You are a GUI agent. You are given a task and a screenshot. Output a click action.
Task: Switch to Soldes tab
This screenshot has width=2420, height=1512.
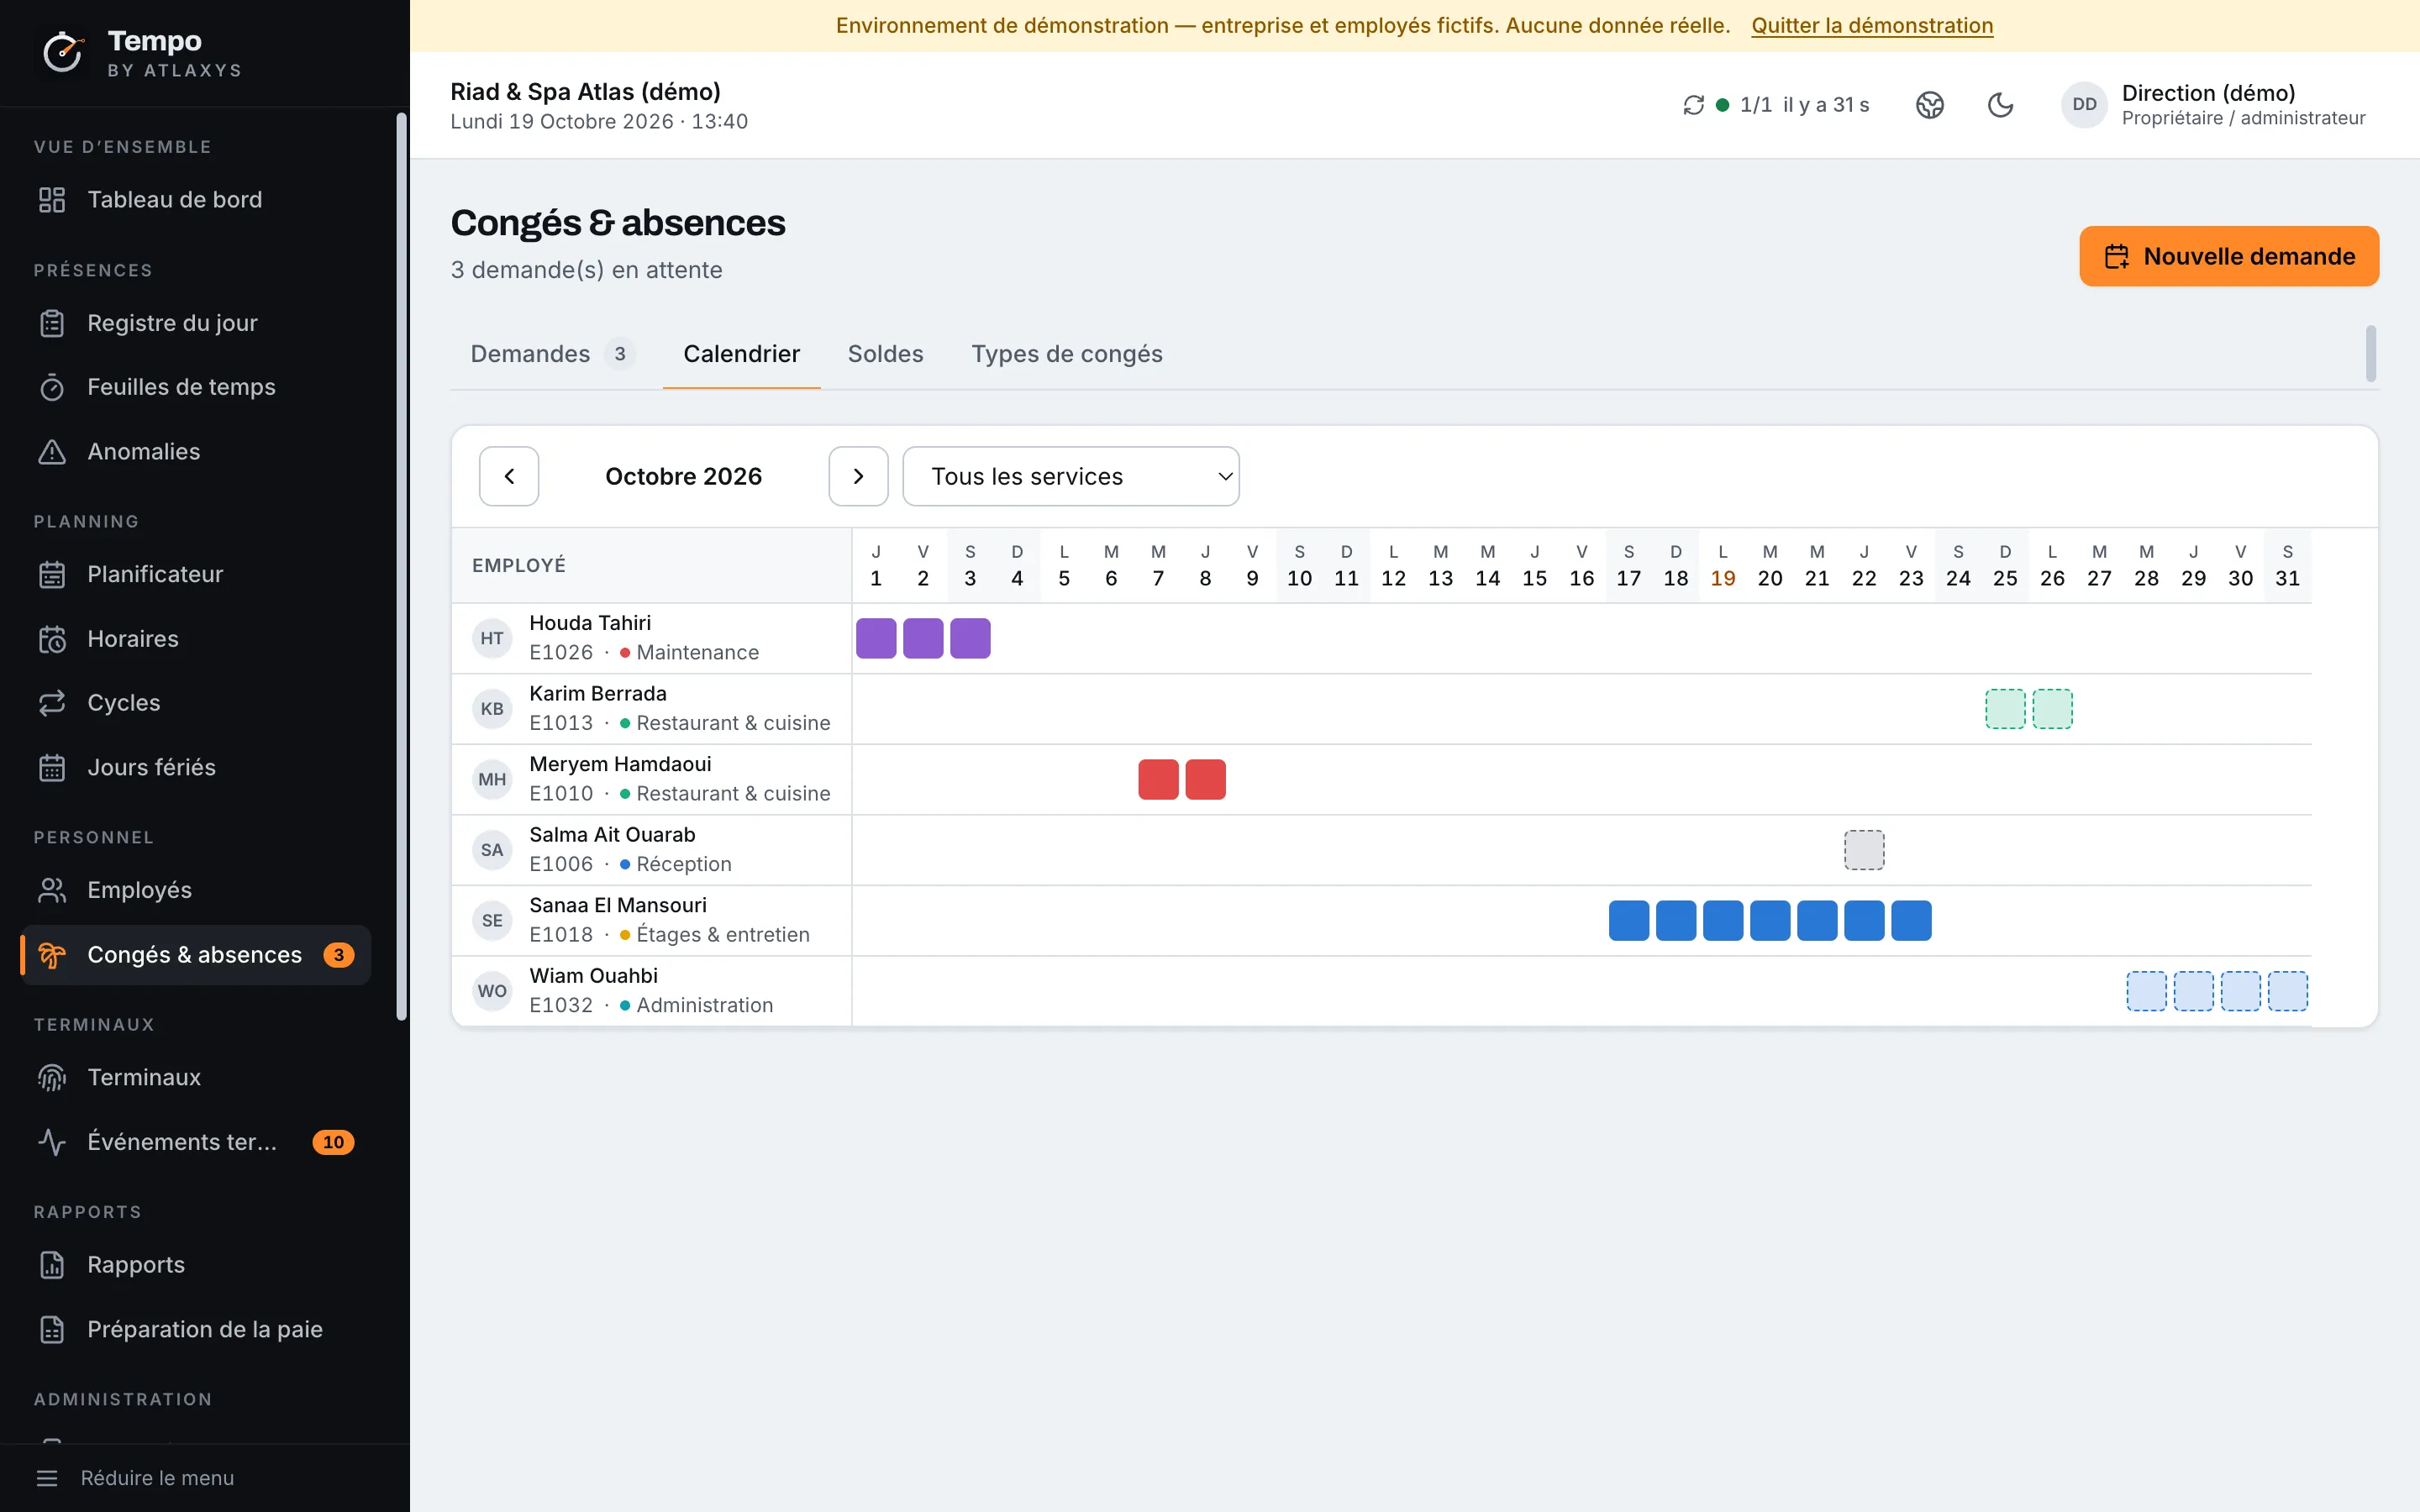[885, 354]
